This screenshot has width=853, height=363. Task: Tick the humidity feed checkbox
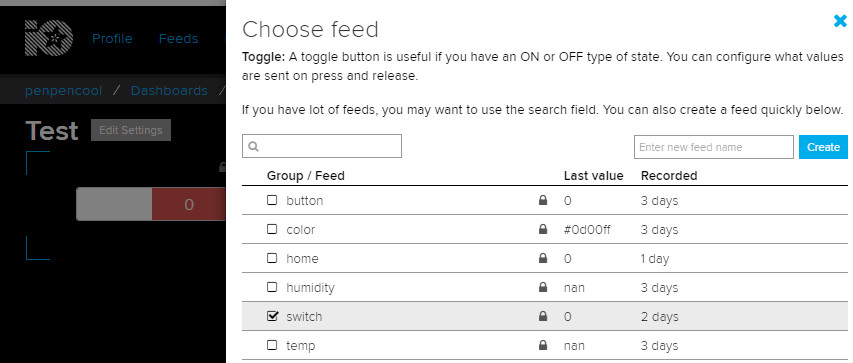tap(272, 287)
